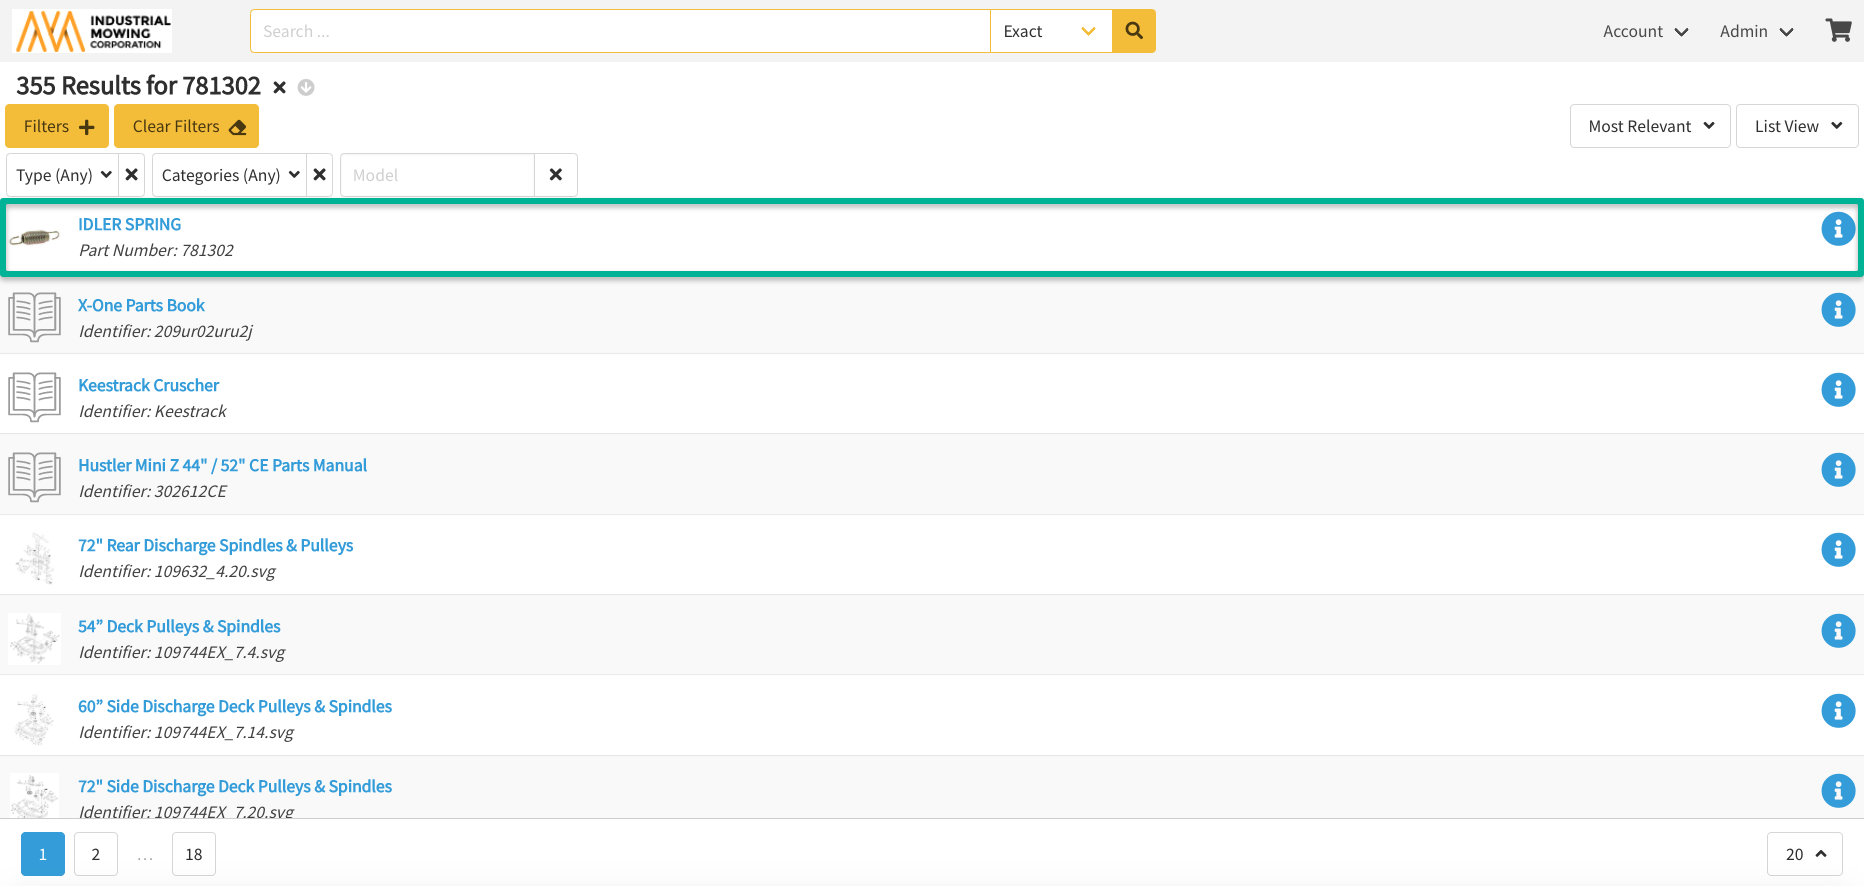Open the Admin menu
Viewport: 1864px width, 886px height.
point(1755,31)
